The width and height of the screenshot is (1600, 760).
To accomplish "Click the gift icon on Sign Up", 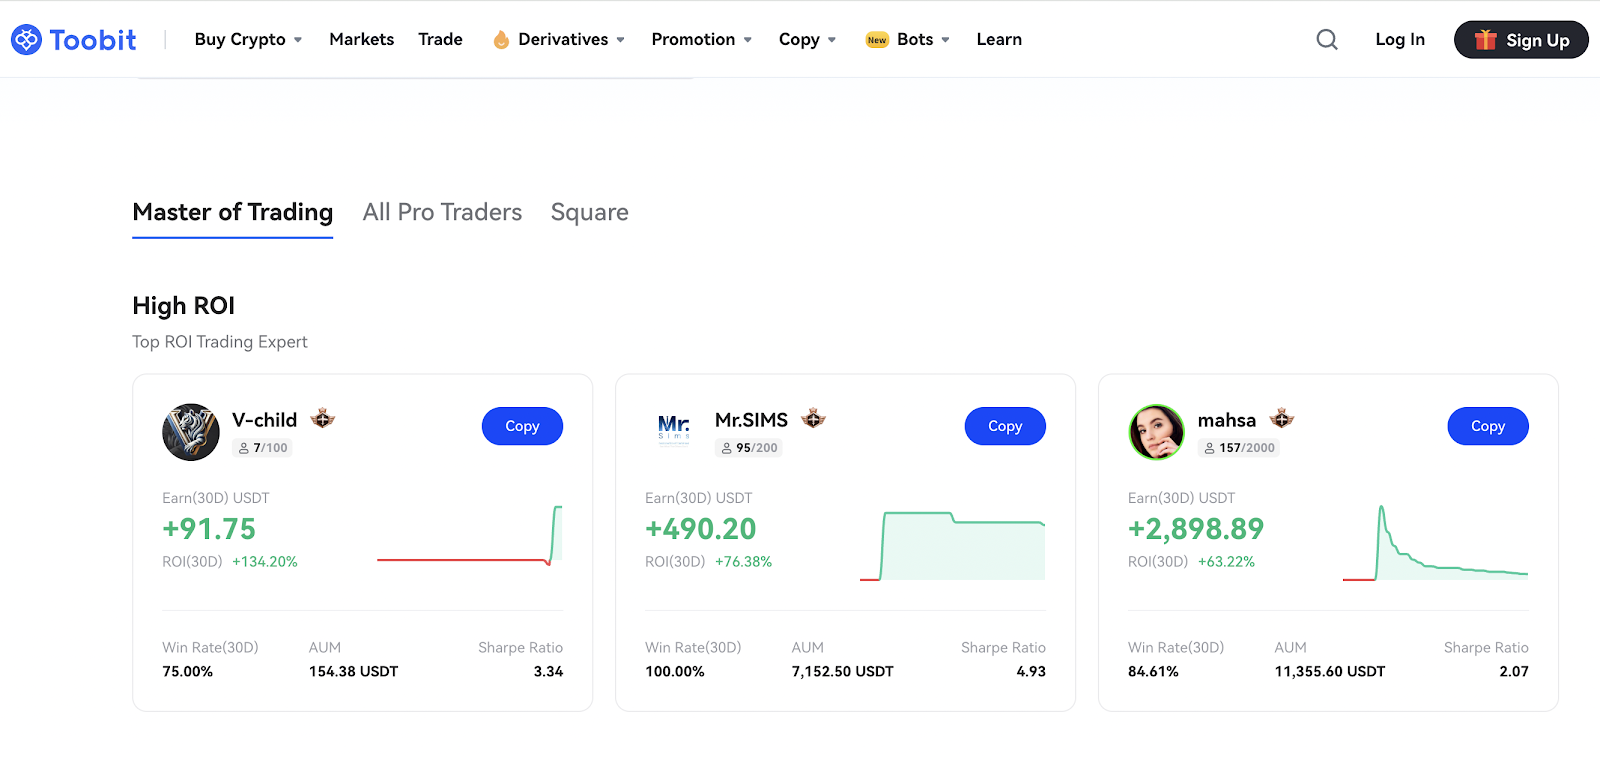I will 1486,39.
